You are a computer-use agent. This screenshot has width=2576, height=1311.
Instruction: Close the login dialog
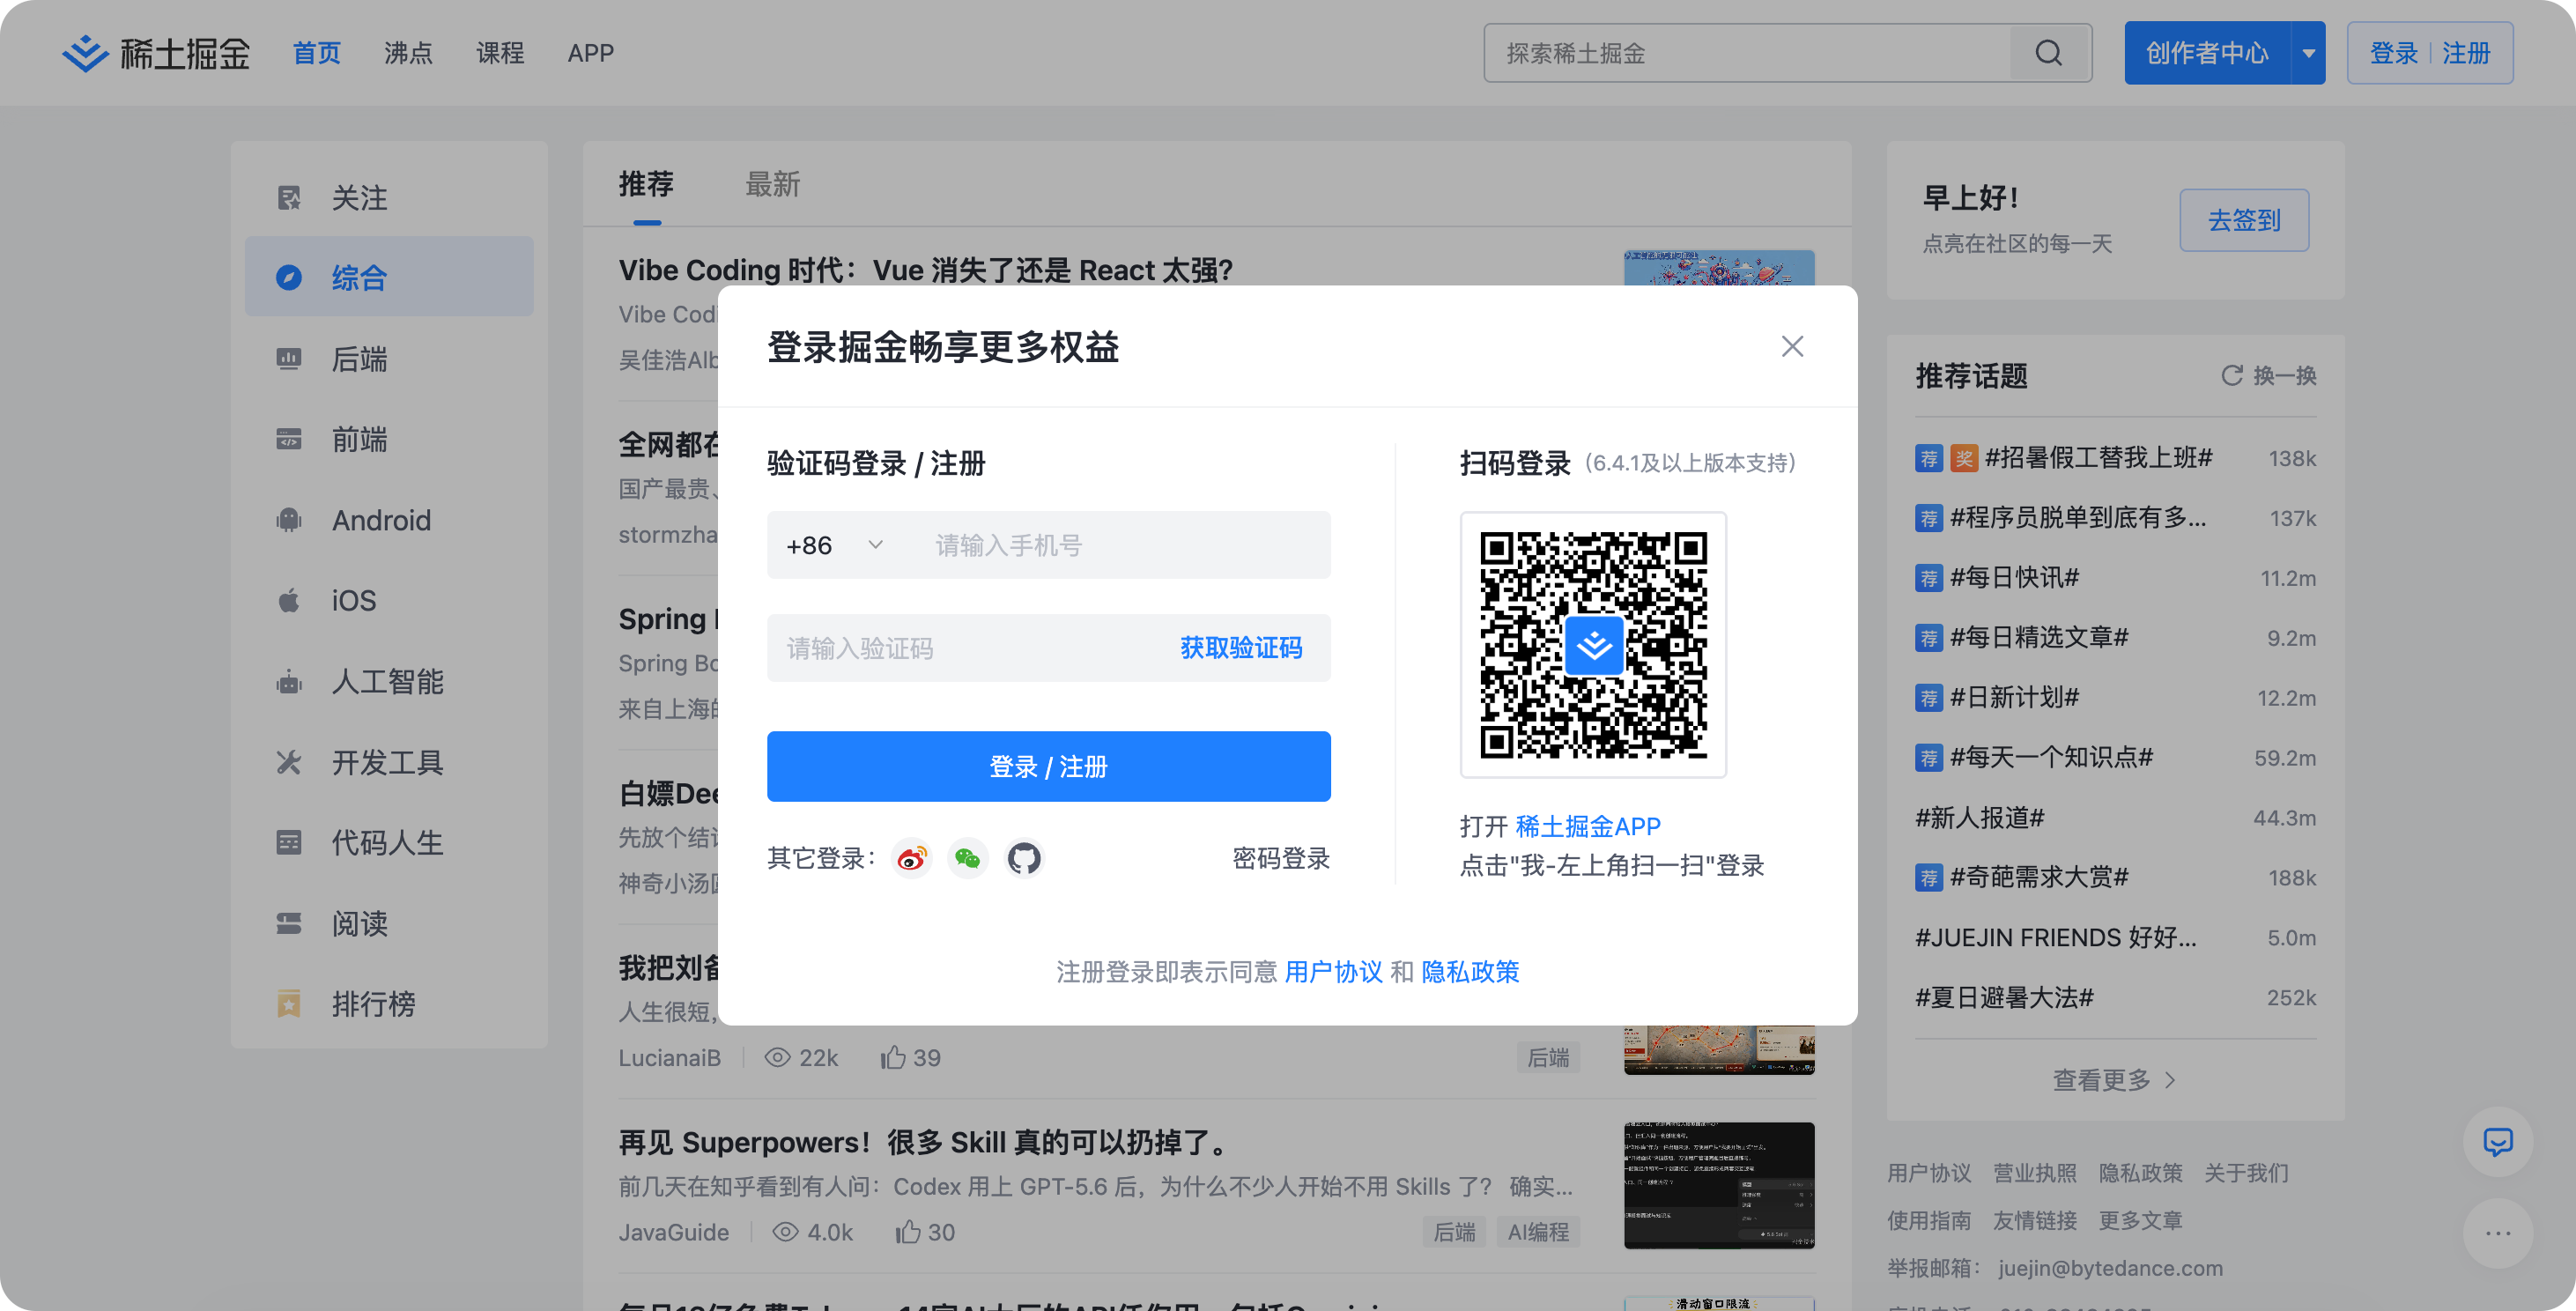coord(1792,346)
